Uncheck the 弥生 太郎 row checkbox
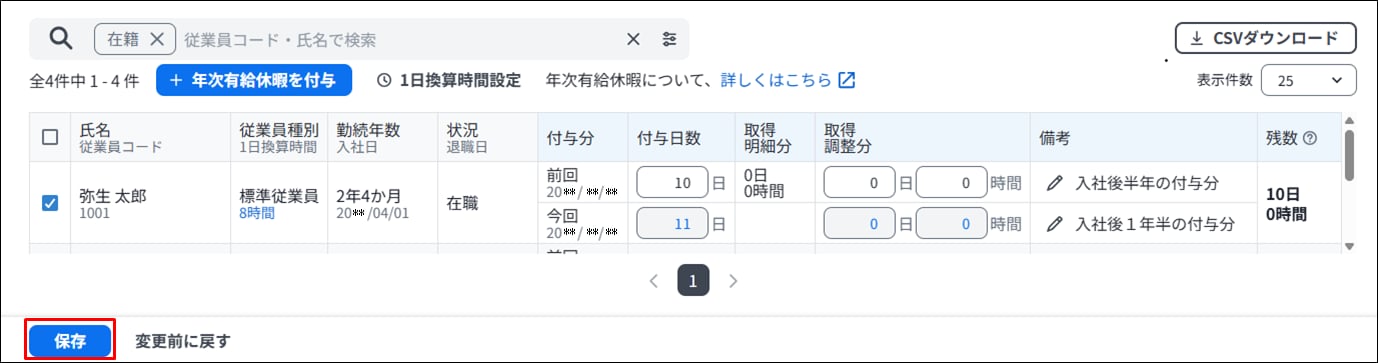Screen dimensions: 1378x363 click(x=50, y=203)
